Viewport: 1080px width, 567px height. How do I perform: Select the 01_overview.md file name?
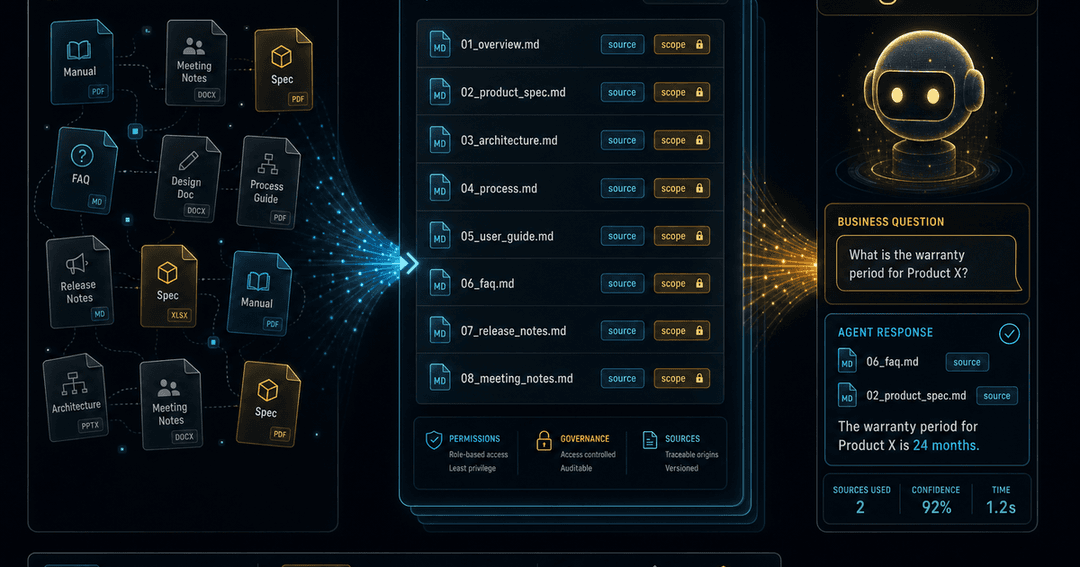click(x=500, y=45)
